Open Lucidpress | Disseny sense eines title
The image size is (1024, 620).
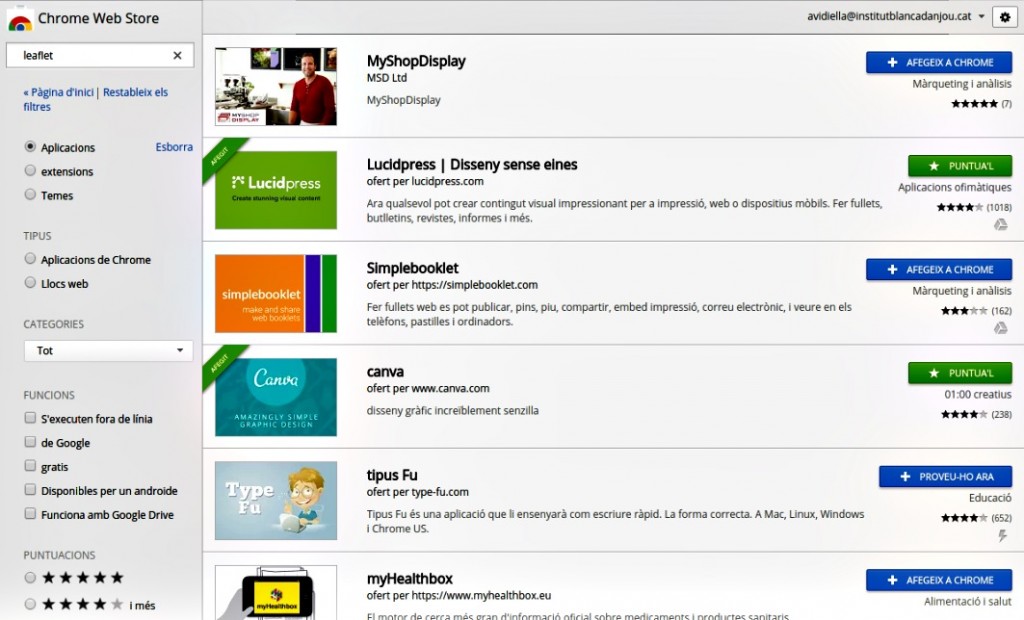pos(472,165)
